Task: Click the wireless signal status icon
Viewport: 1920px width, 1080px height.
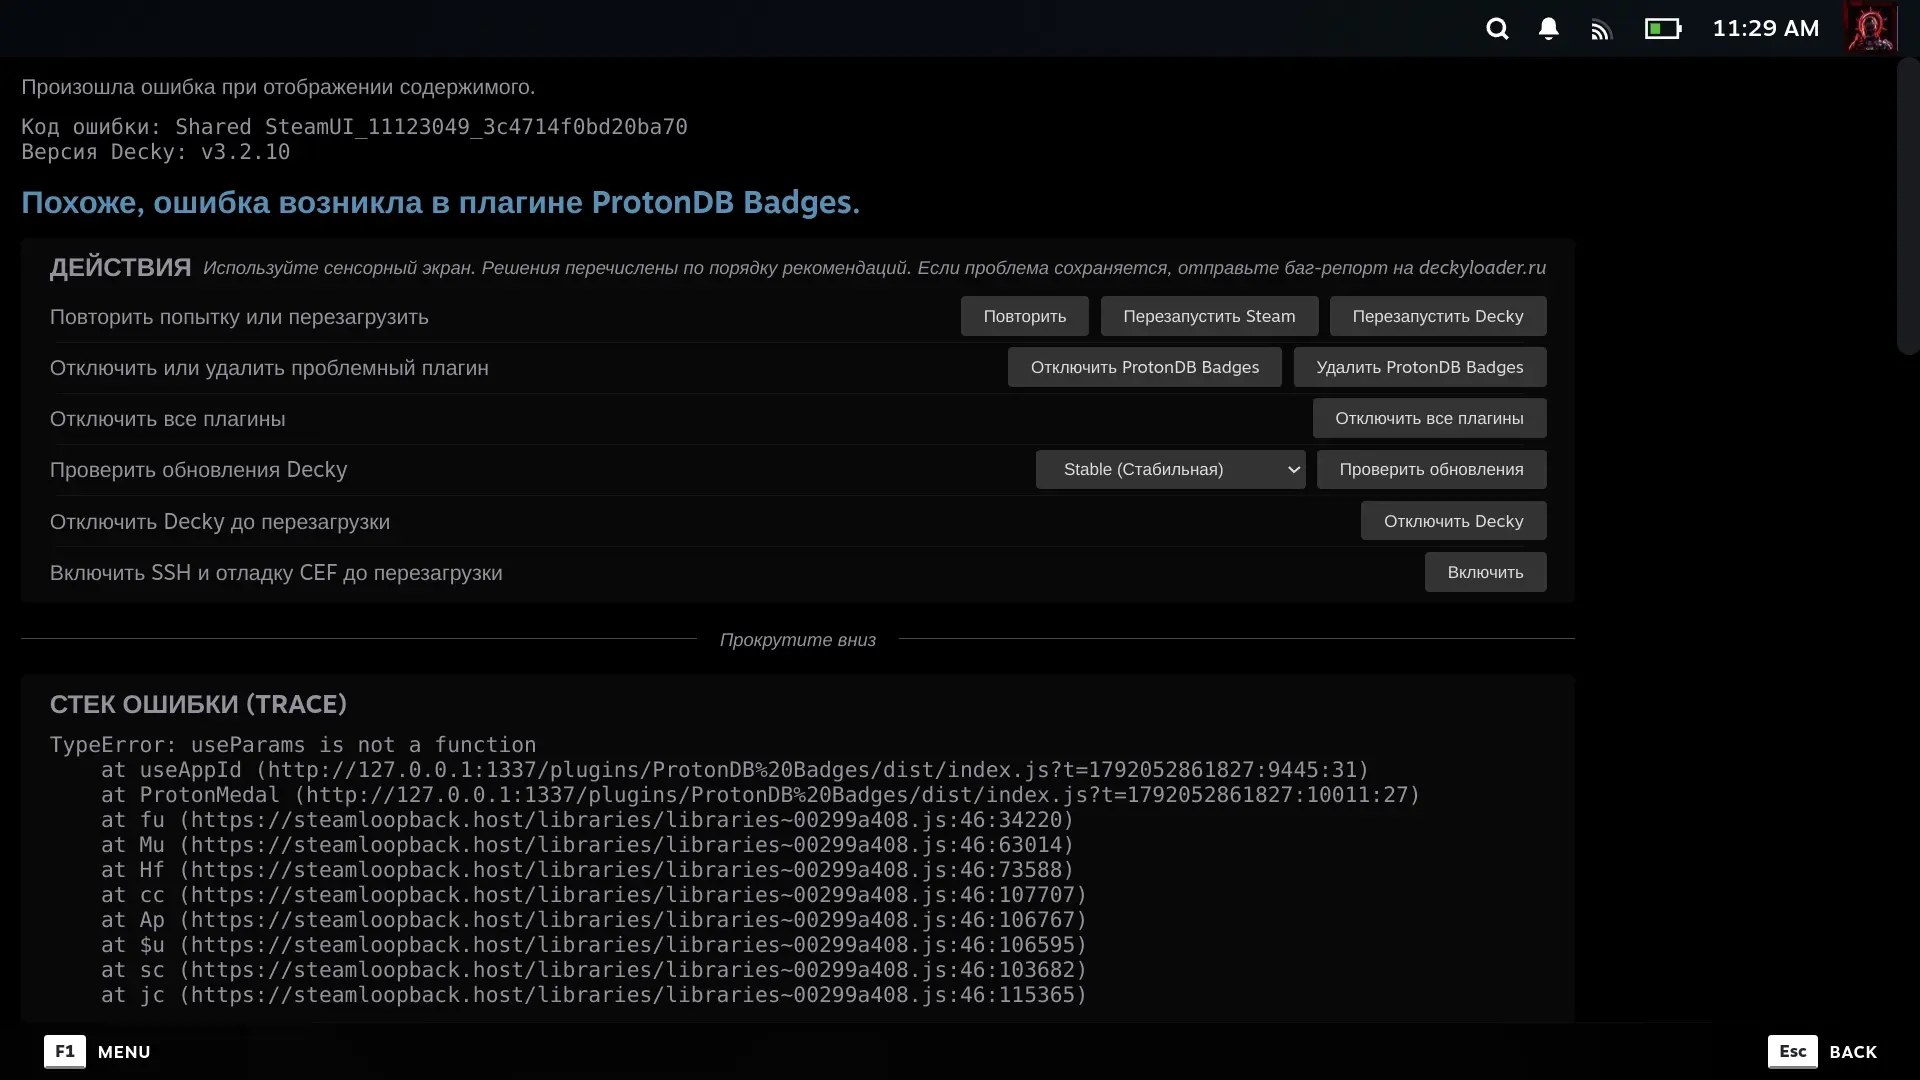Action: pyautogui.click(x=1602, y=30)
